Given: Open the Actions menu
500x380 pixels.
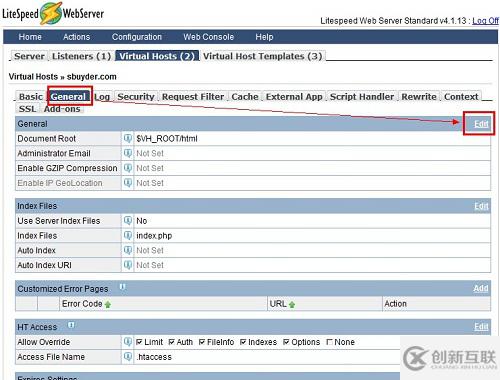Looking at the screenshot, I should (77, 37).
